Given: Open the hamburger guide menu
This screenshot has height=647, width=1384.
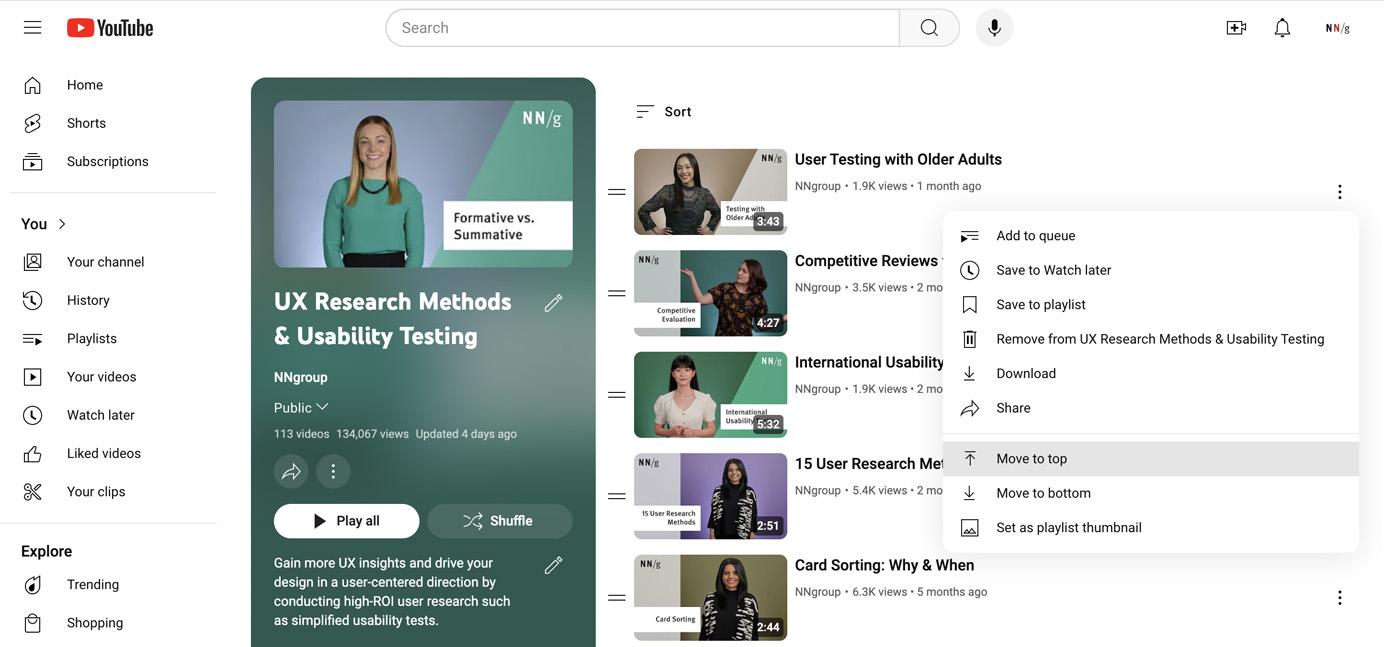Looking at the screenshot, I should [33, 28].
